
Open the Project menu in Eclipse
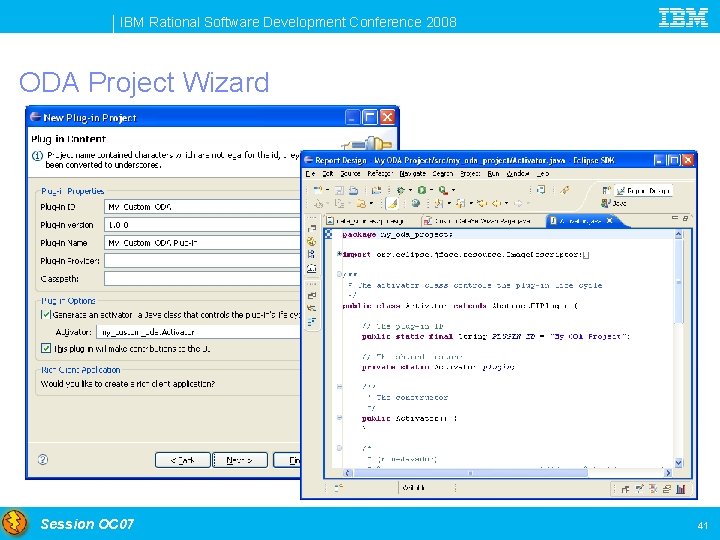pyautogui.click(x=470, y=174)
